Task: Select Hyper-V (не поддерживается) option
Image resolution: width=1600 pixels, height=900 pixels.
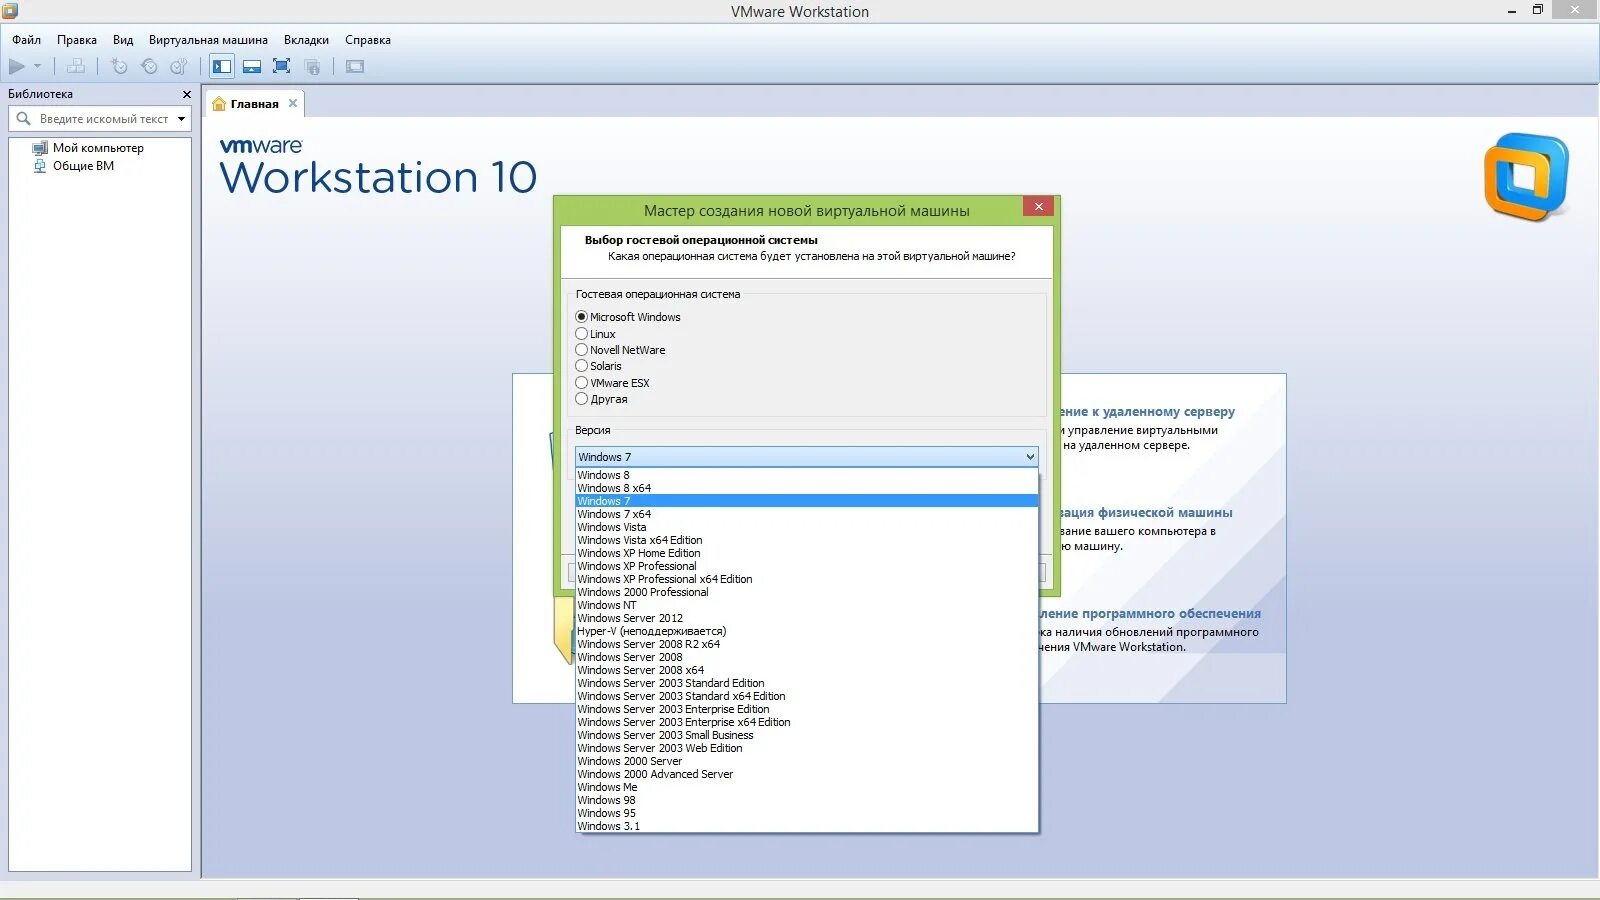Action: pos(806,631)
